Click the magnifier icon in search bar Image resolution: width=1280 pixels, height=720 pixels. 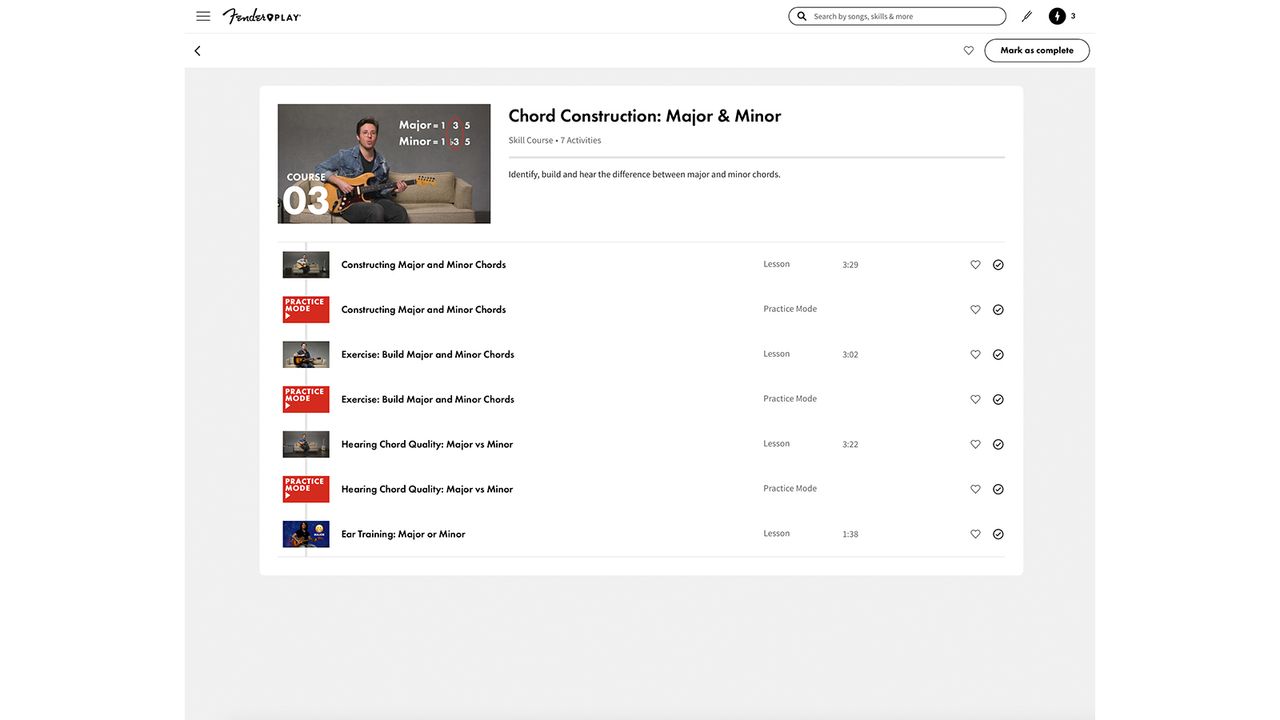pyautogui.click(x=802, y=16)
